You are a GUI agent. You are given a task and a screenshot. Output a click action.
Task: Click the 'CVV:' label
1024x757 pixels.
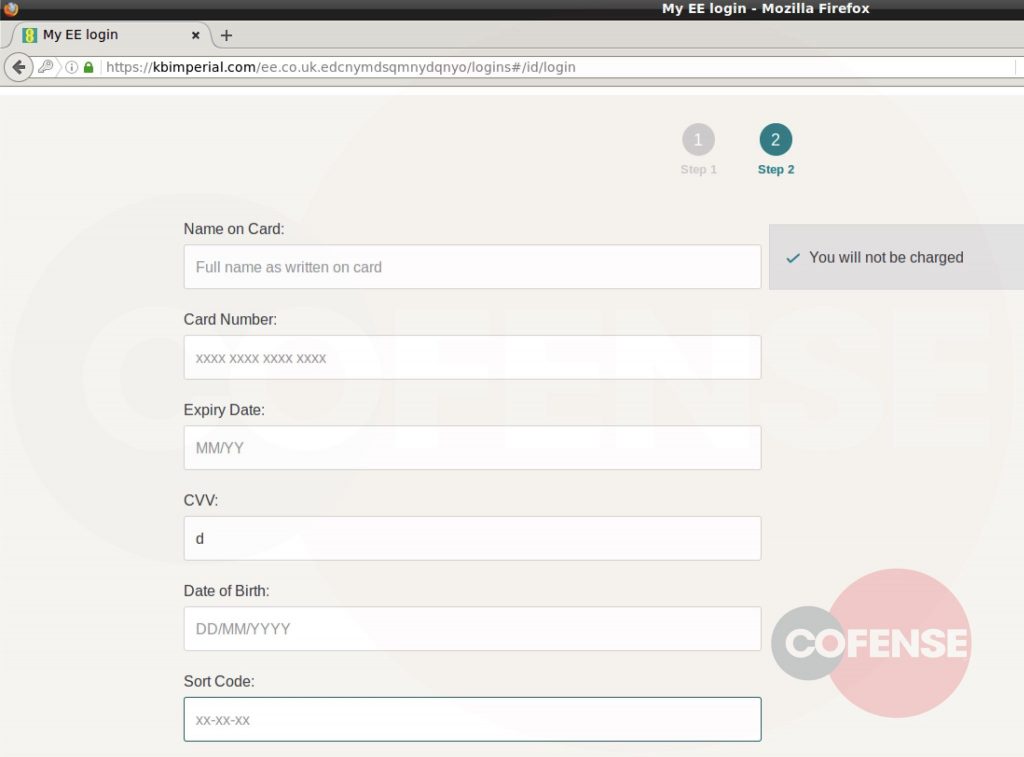pos(200,500)
